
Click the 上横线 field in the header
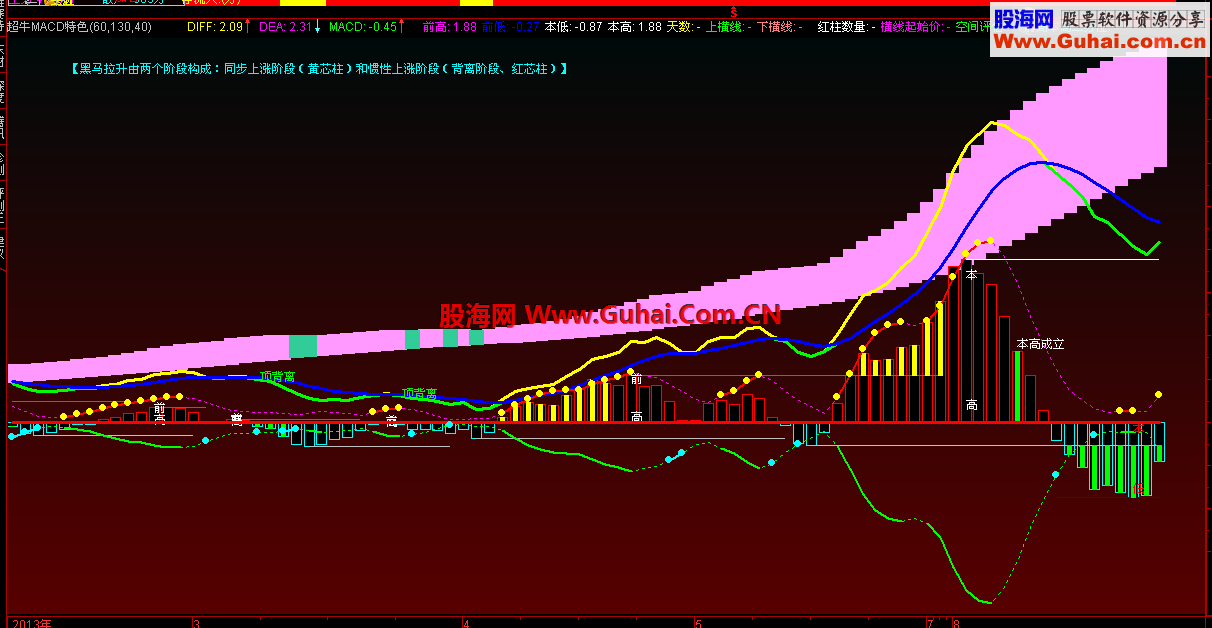click(x=728, y=27)
